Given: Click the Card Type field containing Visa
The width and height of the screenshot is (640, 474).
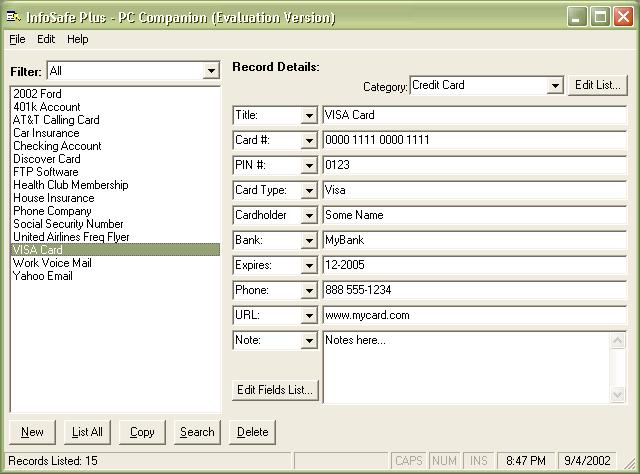Looking at the screenshot, I should pos(474,191).
